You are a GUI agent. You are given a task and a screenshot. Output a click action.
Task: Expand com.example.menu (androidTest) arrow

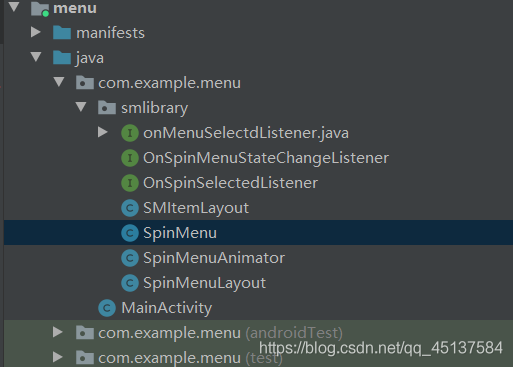click(58, 332)
